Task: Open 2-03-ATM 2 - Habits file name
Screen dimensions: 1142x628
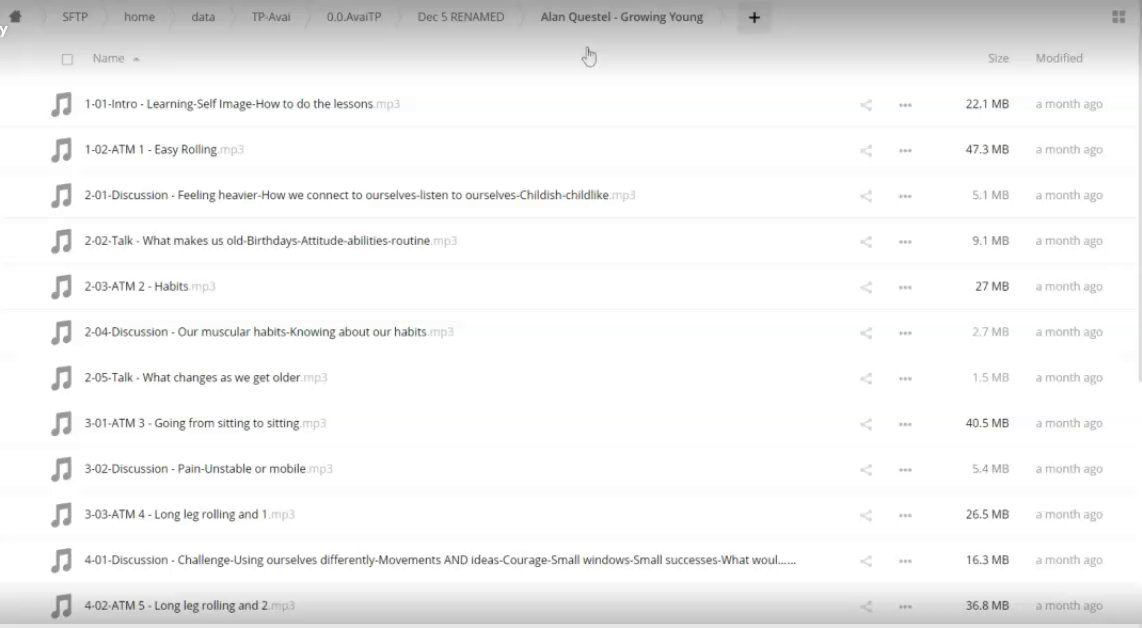Action: pos(150,286)
